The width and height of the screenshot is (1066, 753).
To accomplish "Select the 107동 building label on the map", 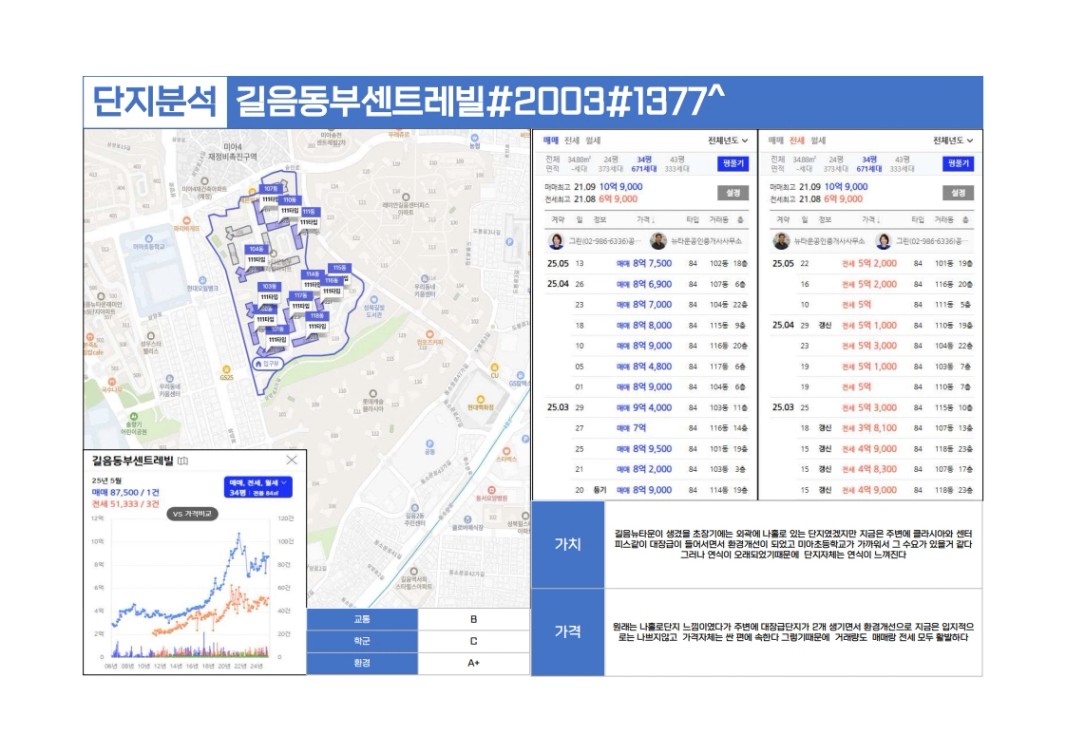I will (270, 188).
